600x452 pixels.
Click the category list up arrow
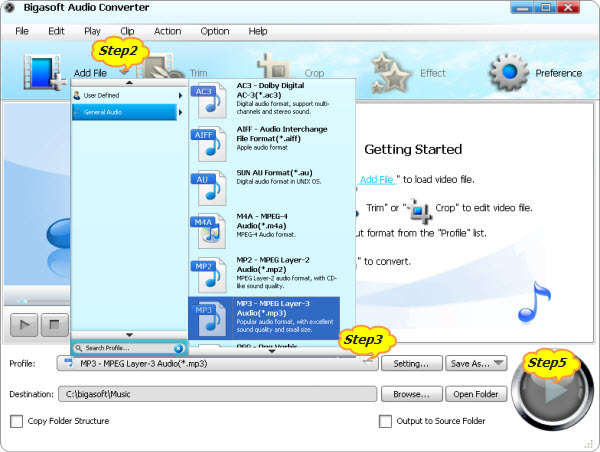click(x=129, y=83)
